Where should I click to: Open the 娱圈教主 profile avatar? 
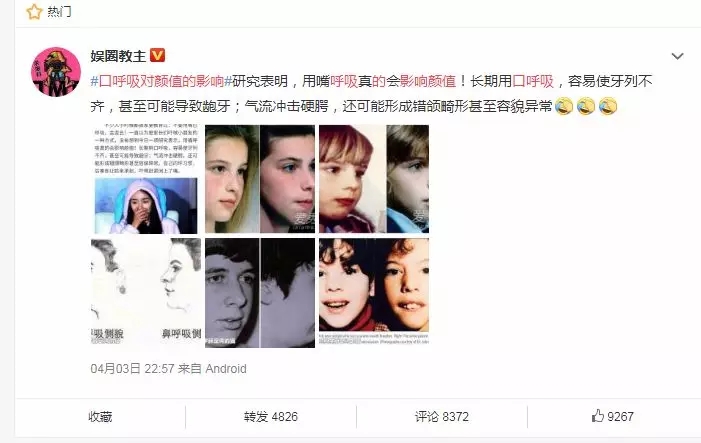click(x=56, y=72)
